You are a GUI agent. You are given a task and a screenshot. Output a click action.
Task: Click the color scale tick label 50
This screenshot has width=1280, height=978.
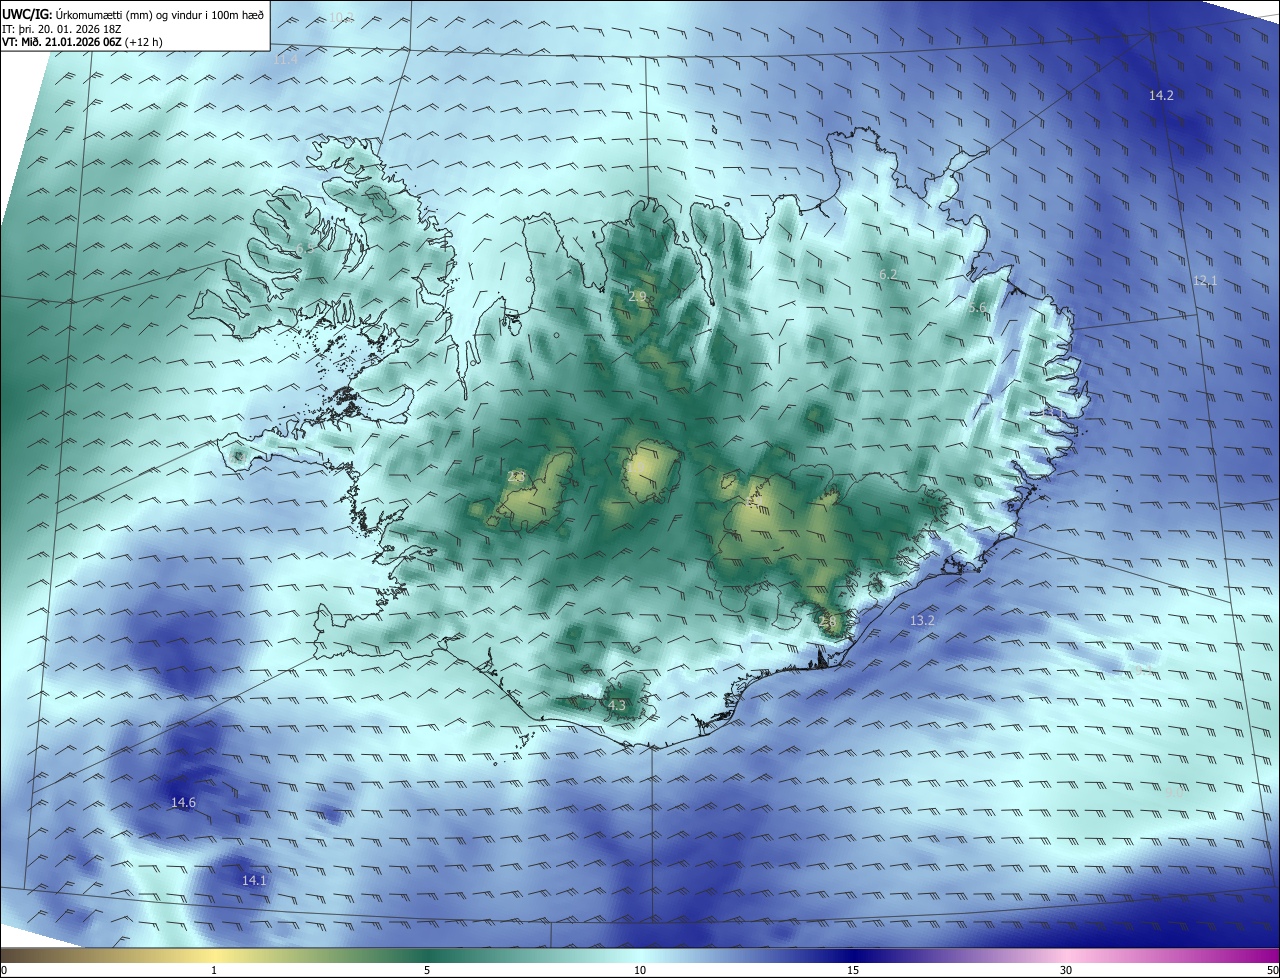pos(1272,970)
